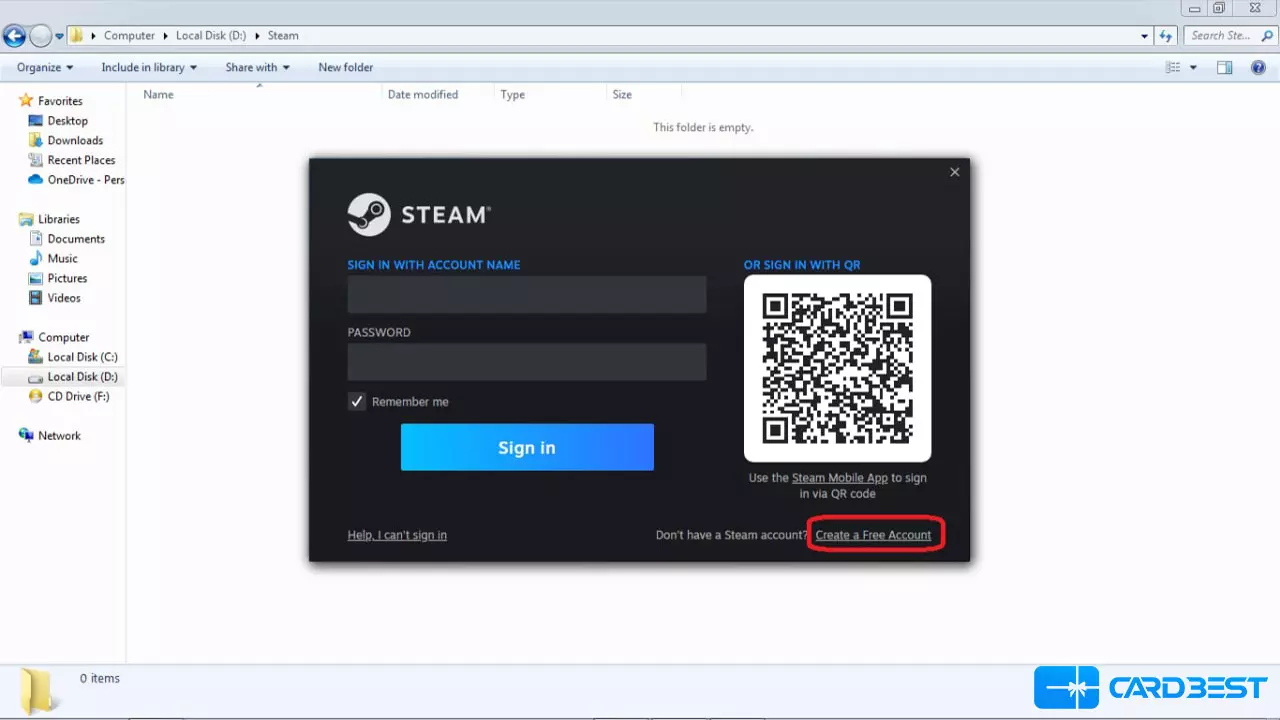1280x720 pixels.
Task: Click the Desktop icon in Favorites
Action: 36,121
